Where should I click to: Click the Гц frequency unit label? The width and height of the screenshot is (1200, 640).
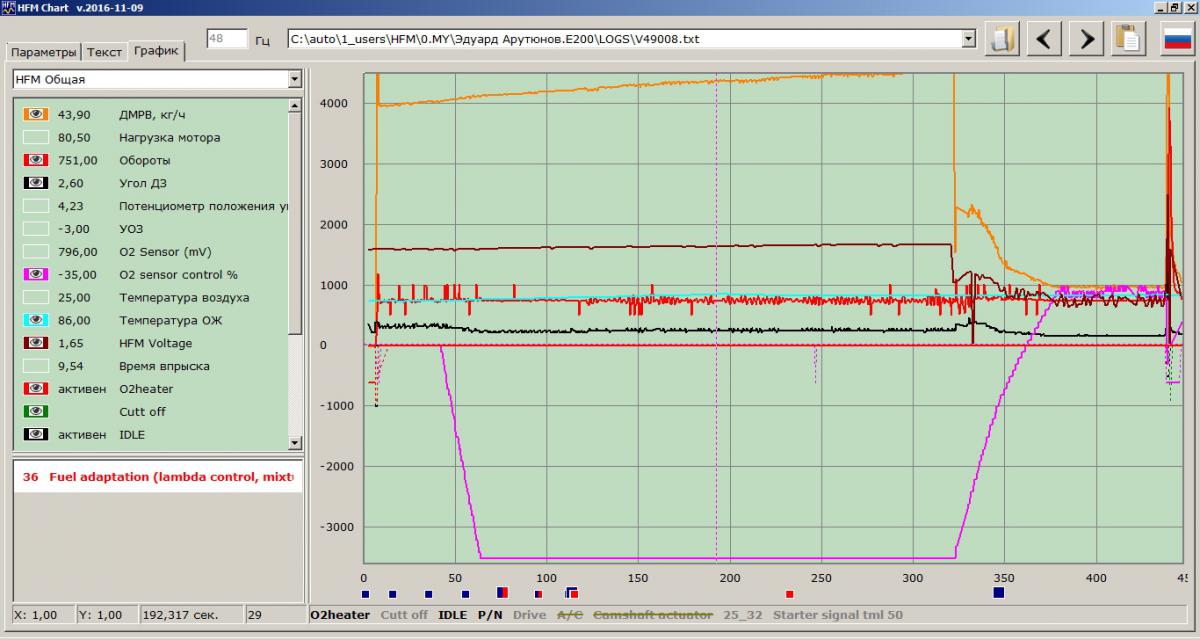[263, 41]
